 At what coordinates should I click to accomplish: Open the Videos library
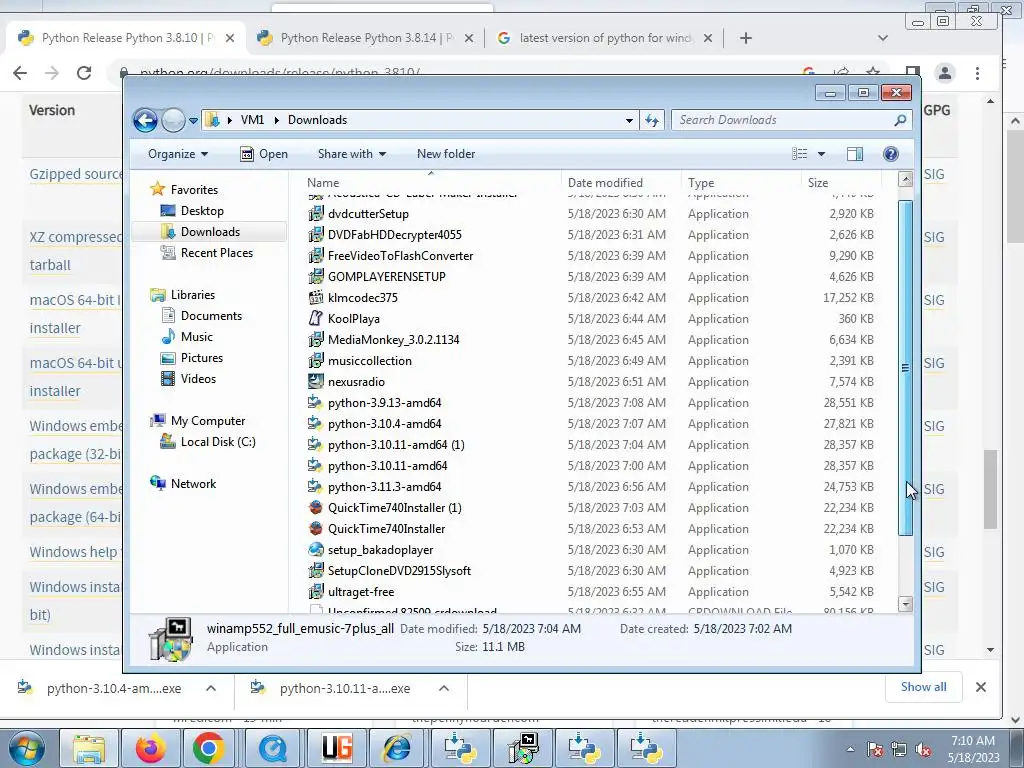(198, 379)
